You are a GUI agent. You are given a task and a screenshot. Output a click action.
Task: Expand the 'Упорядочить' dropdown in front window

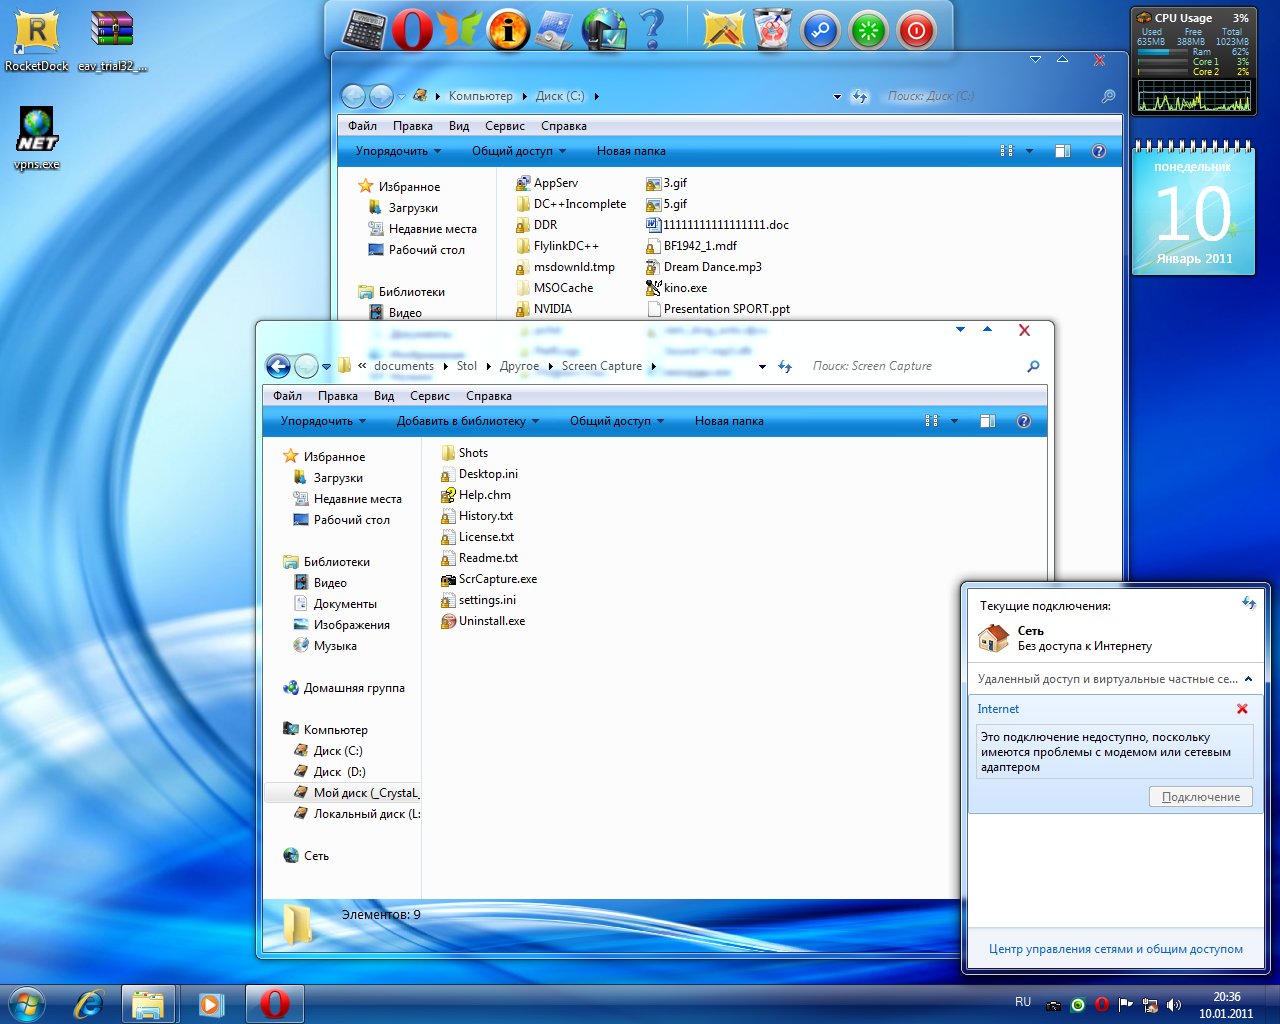click(323, 421)
